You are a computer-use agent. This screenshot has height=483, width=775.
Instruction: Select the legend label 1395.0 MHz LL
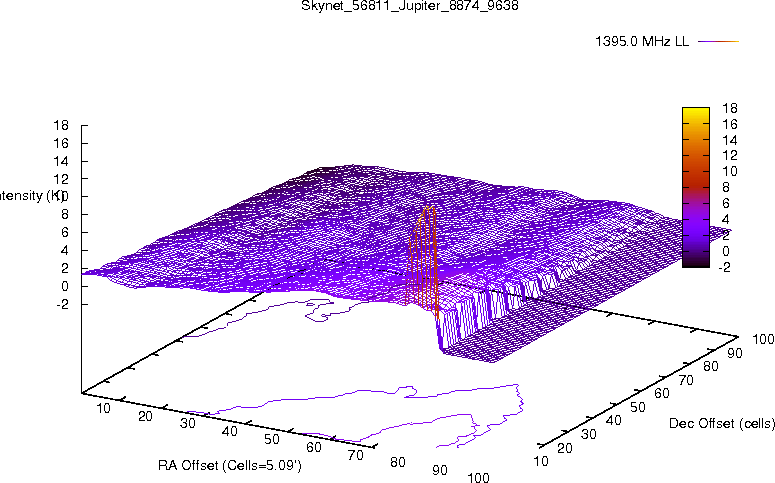(642, 42)
